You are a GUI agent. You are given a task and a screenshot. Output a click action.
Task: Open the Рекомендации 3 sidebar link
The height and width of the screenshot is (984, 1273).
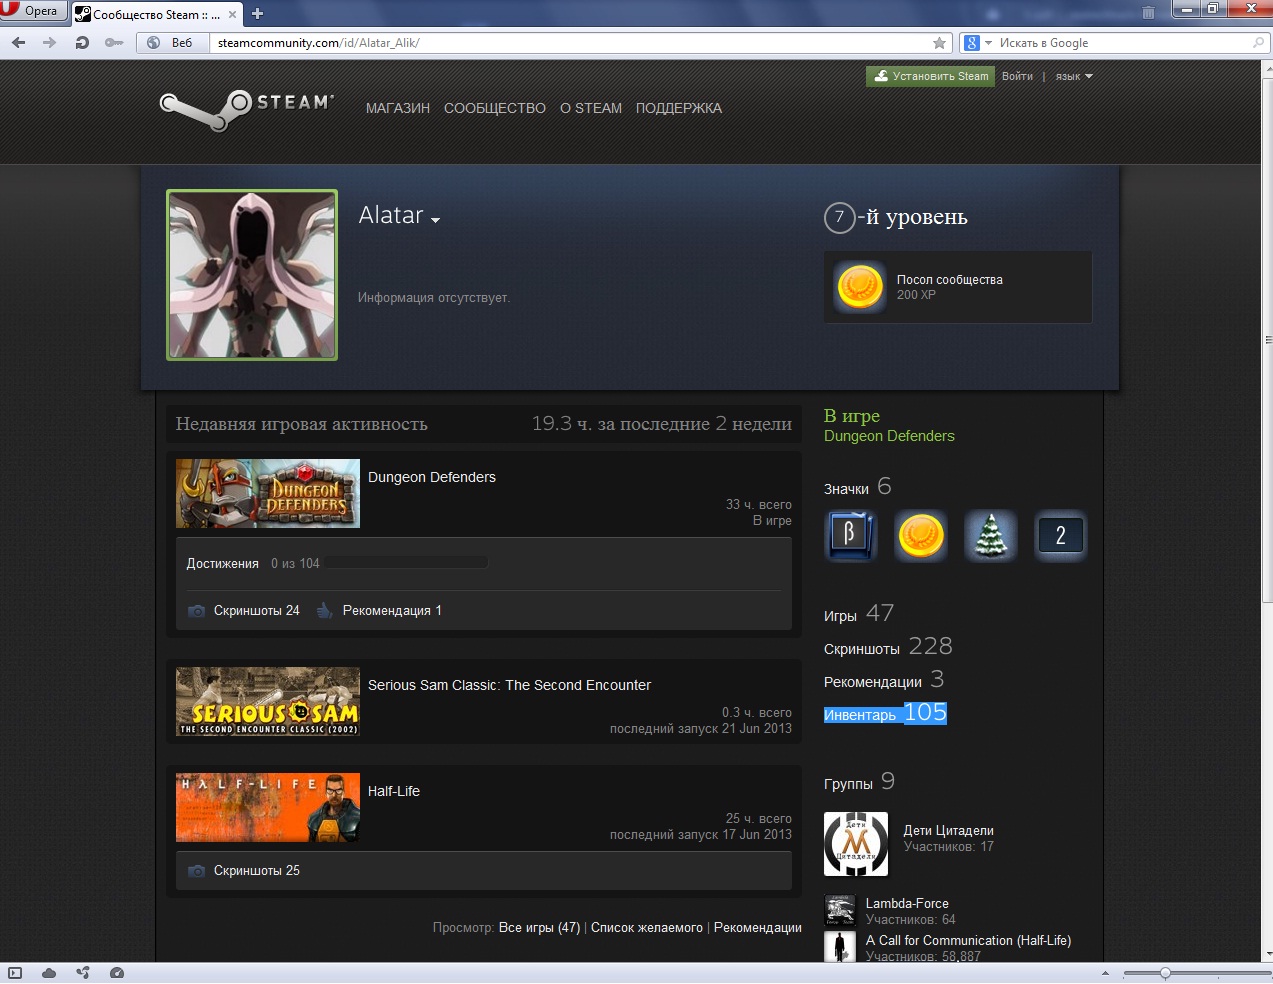pos(884,680)
